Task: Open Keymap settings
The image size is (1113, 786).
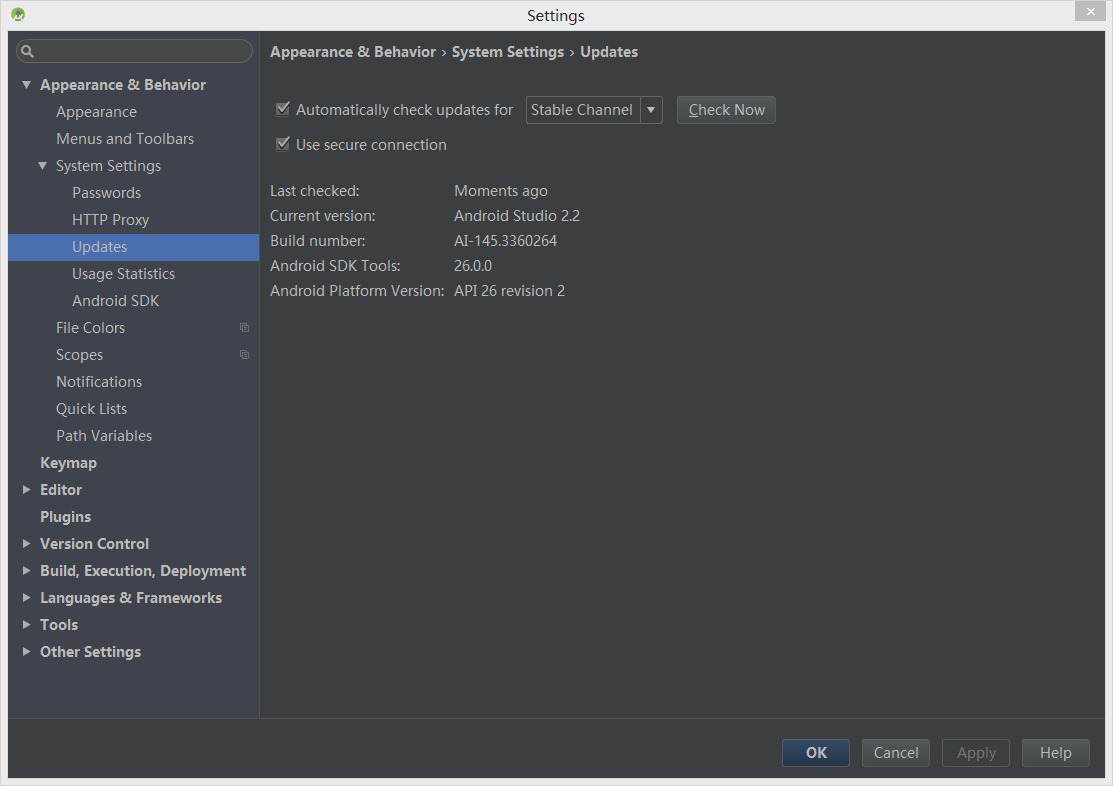Action: tap(68, 462)
